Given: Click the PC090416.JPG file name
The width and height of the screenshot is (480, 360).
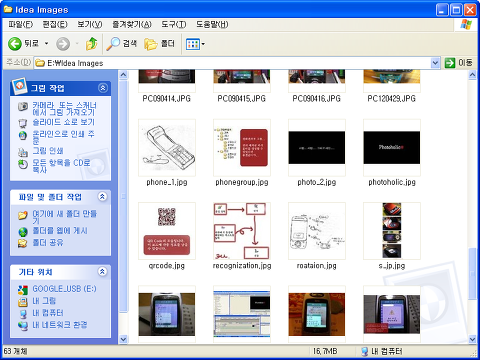Looking at the screenshot, I should pos(317,99).
